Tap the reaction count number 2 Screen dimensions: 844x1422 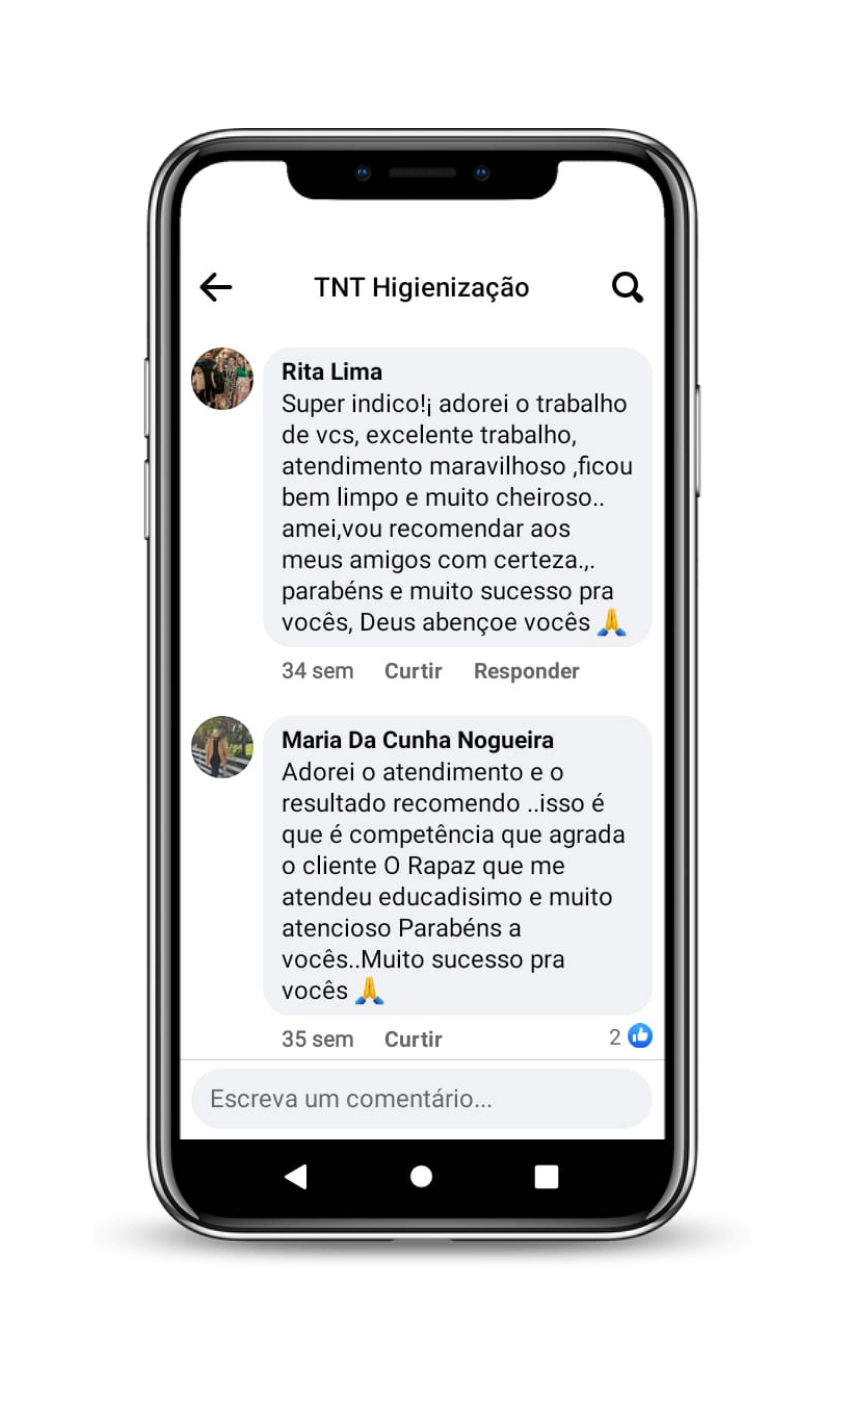click(615, 1037)
